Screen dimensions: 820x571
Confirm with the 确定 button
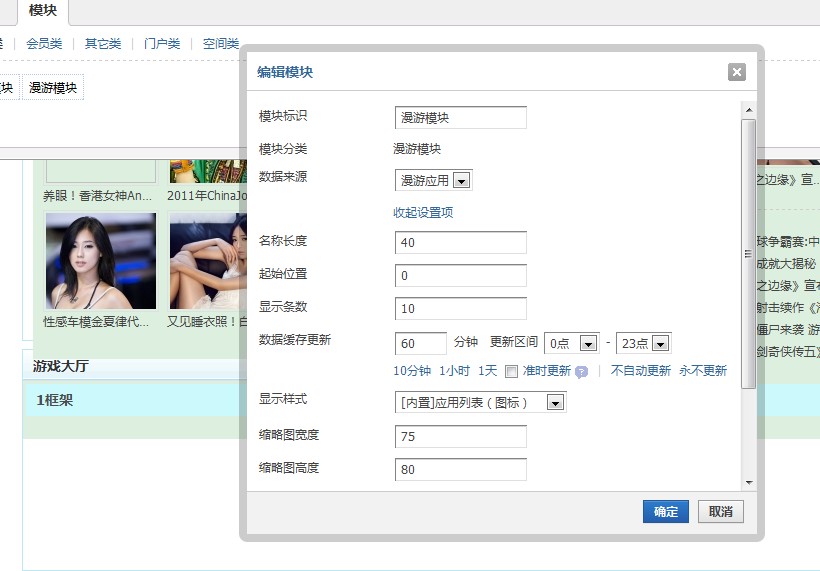pyautogui.click(x=666, y=511)
